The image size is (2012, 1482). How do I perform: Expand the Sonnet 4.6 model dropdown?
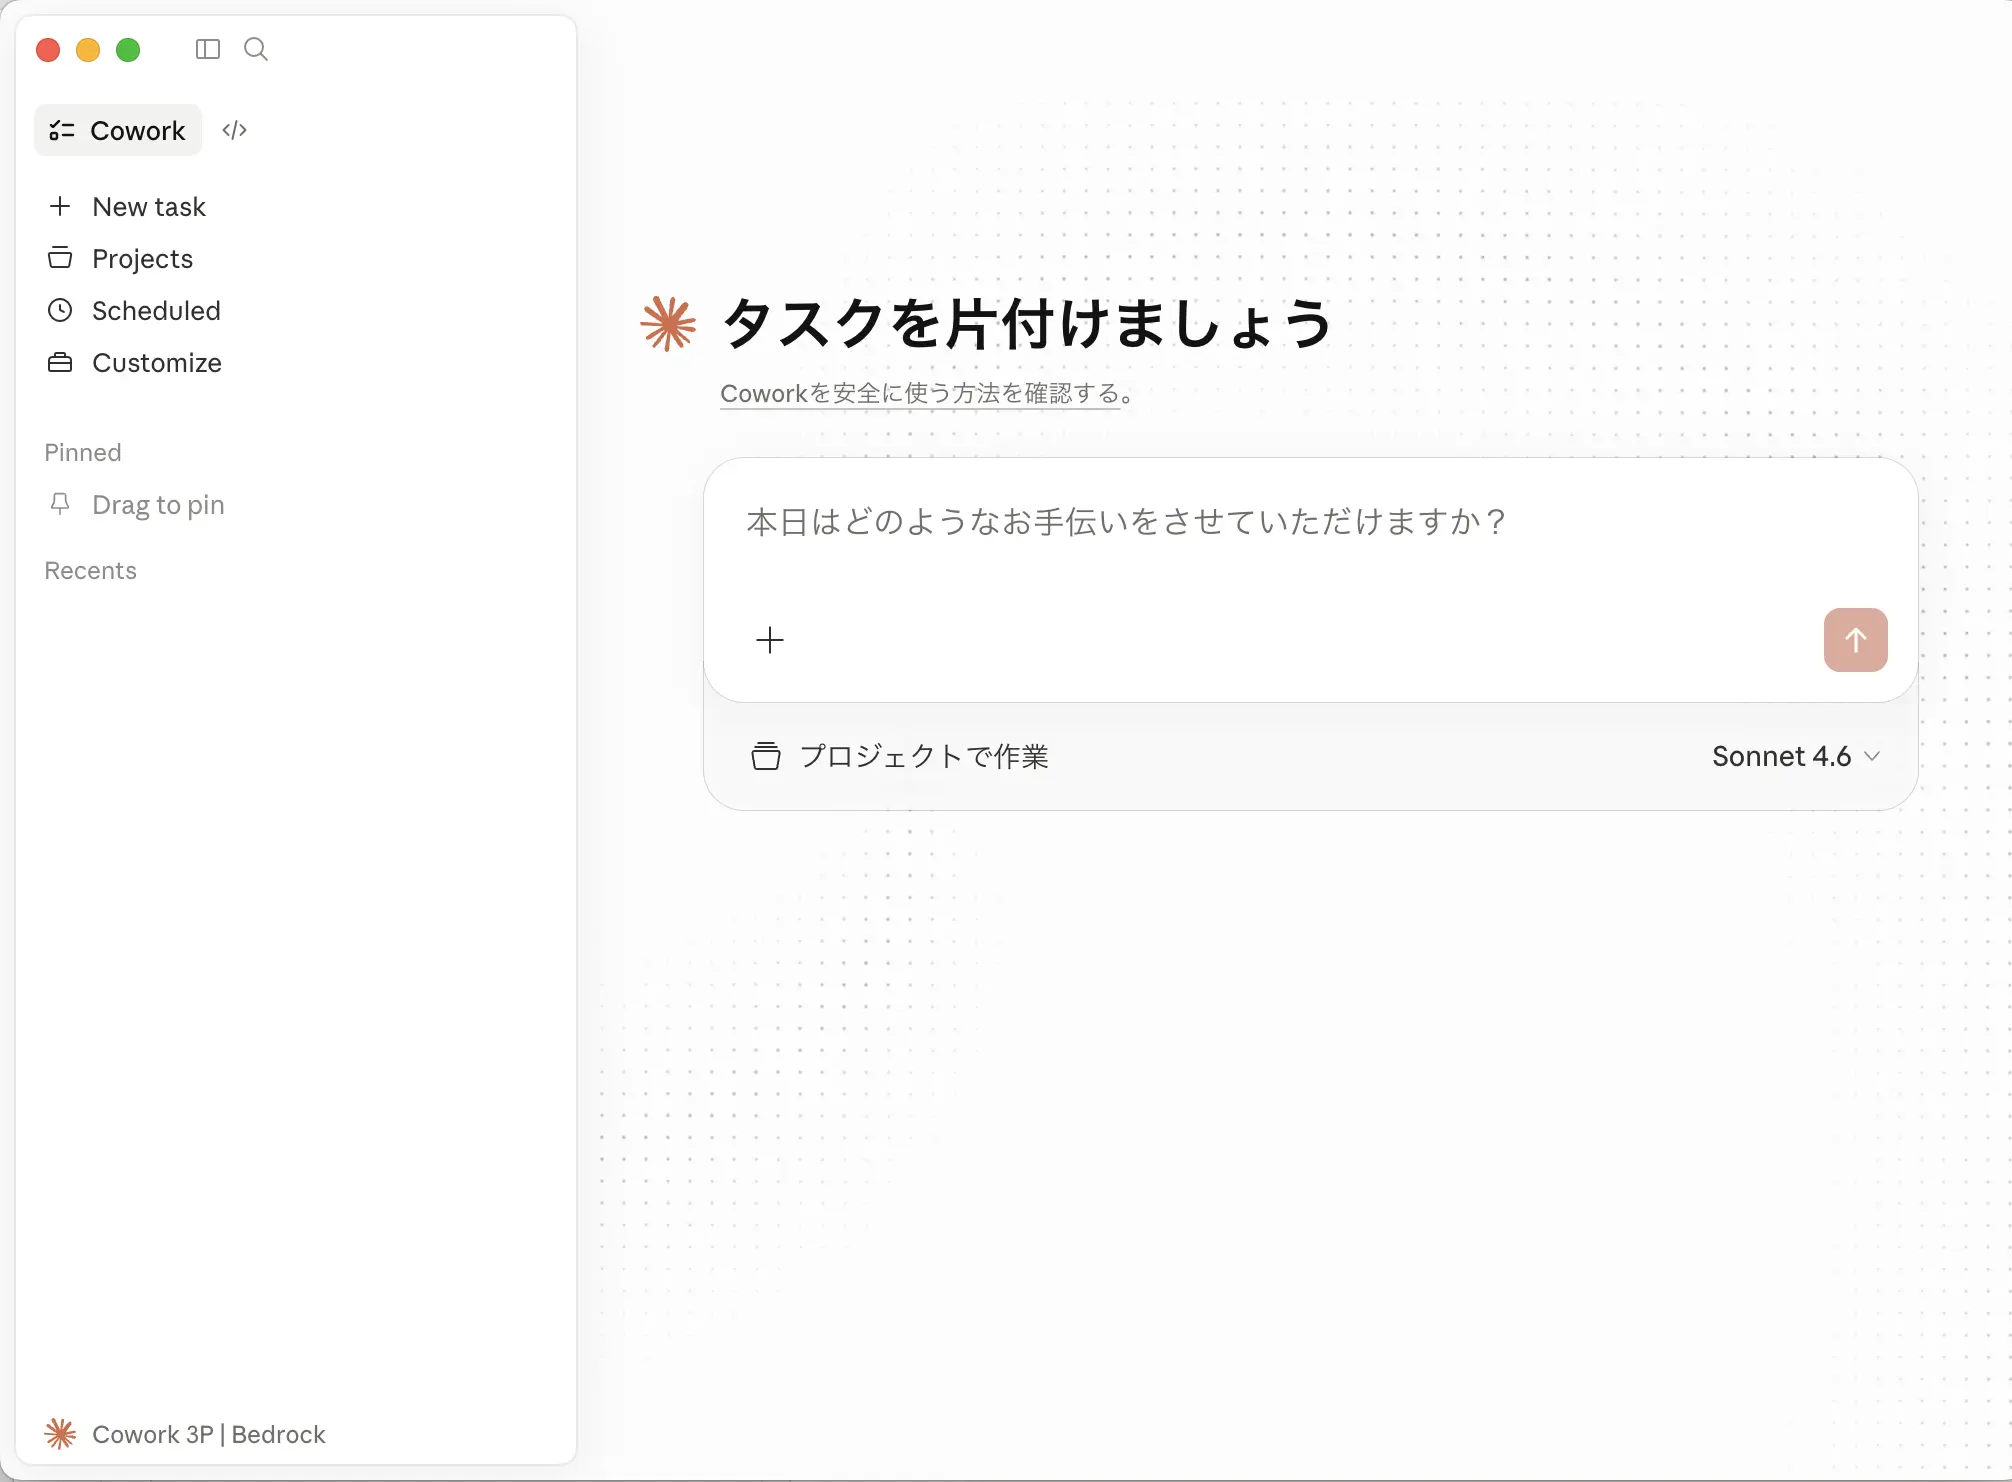pyautogui.click(x=1796, y=756)
